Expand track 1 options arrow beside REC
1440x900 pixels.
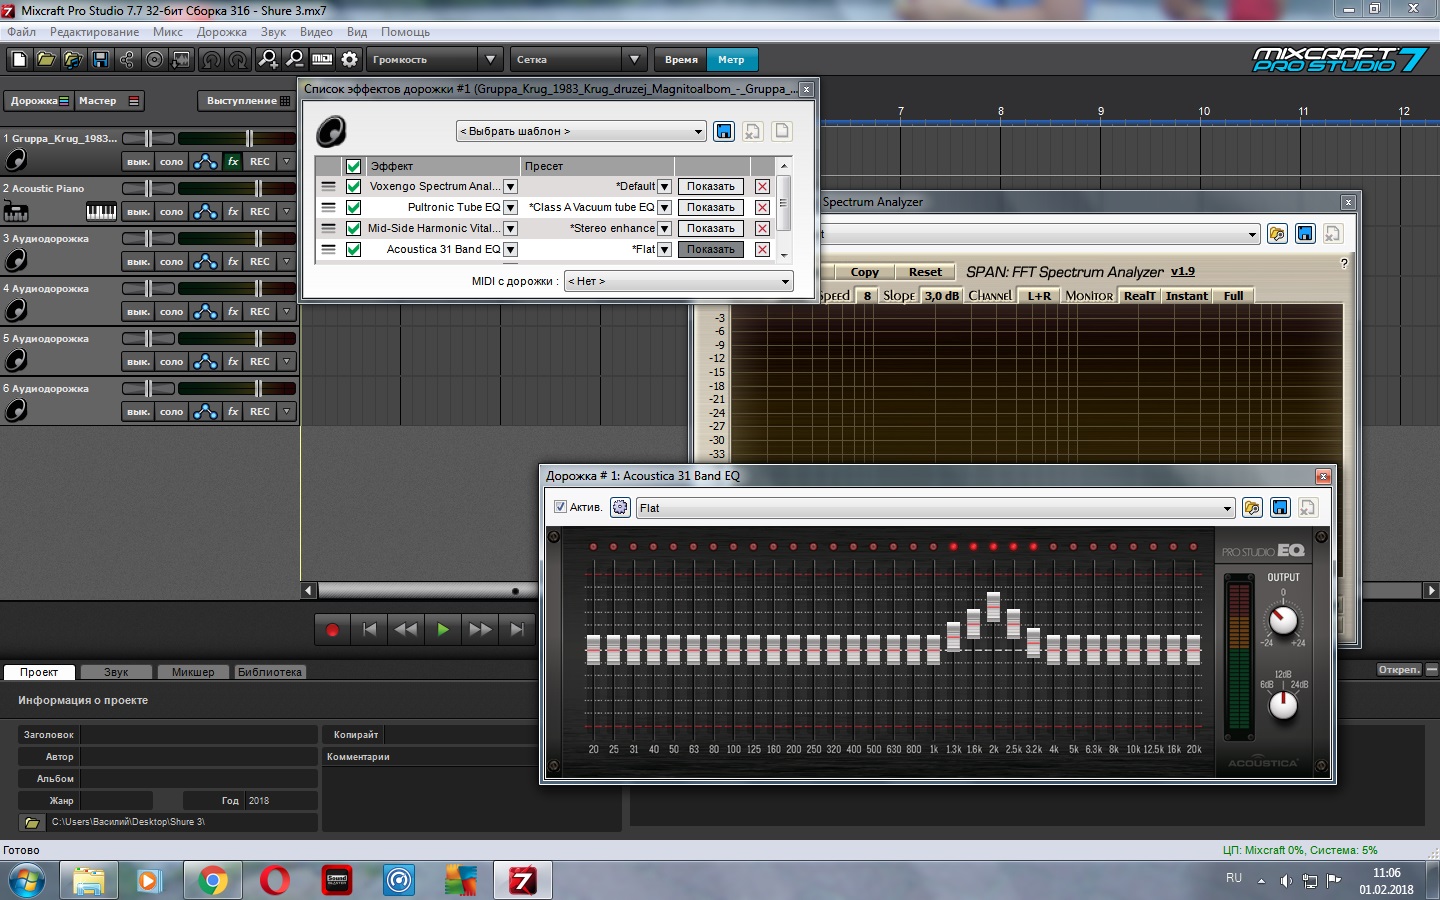pyautogui.click(x=287, y=162)
